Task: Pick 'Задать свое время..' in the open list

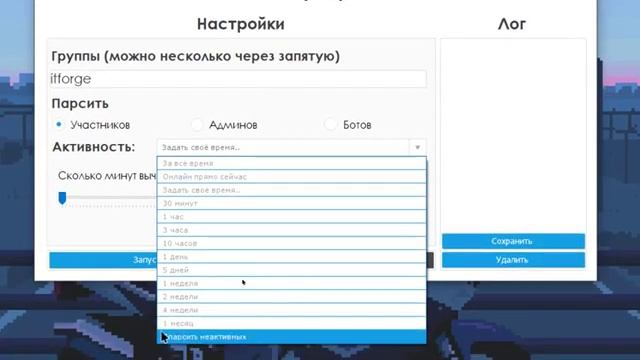Action: coord(291,190)
